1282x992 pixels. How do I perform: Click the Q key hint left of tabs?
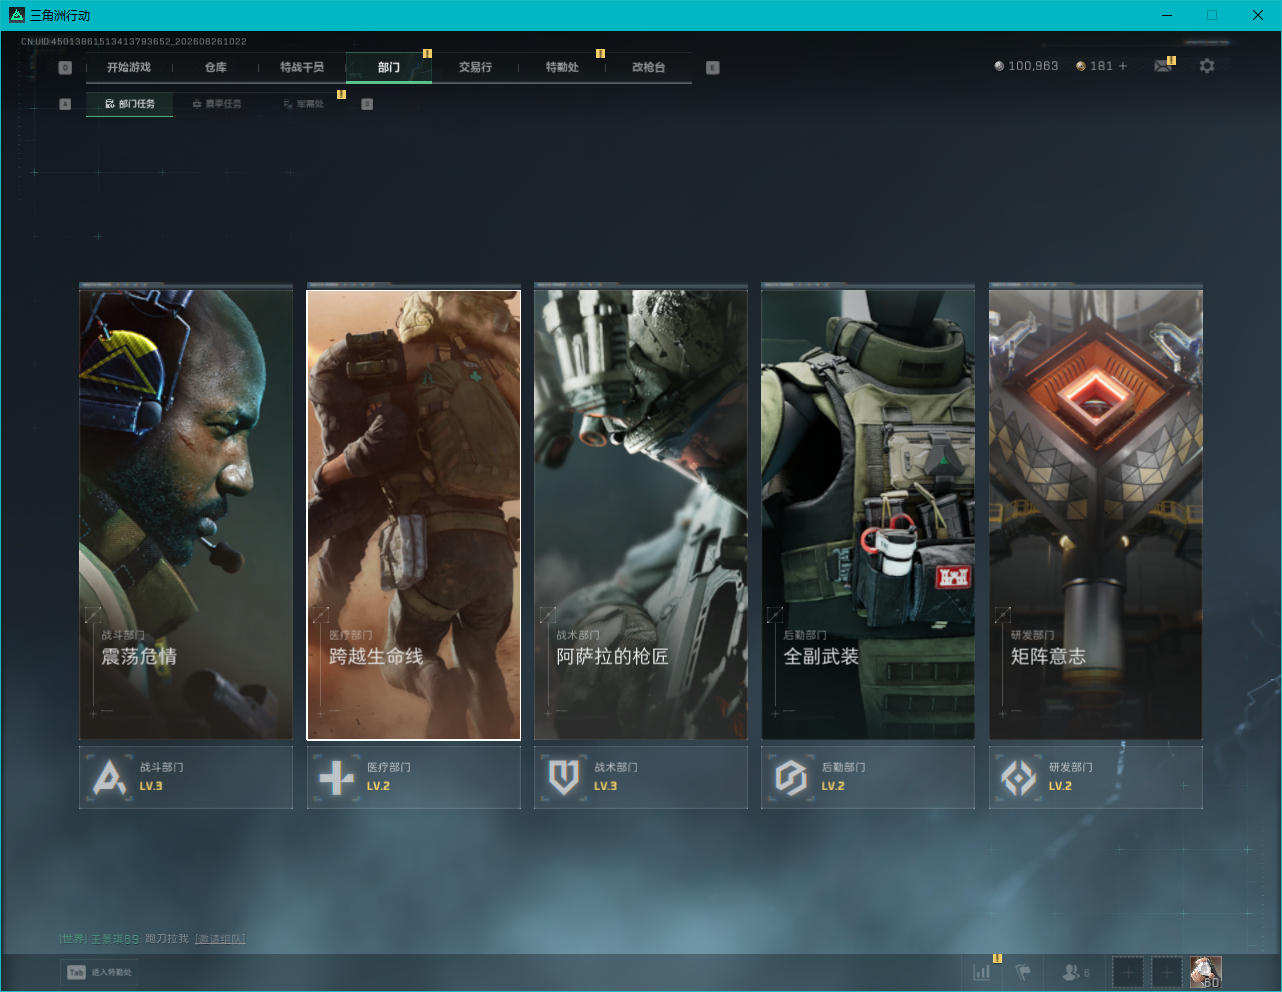(65, 67)
